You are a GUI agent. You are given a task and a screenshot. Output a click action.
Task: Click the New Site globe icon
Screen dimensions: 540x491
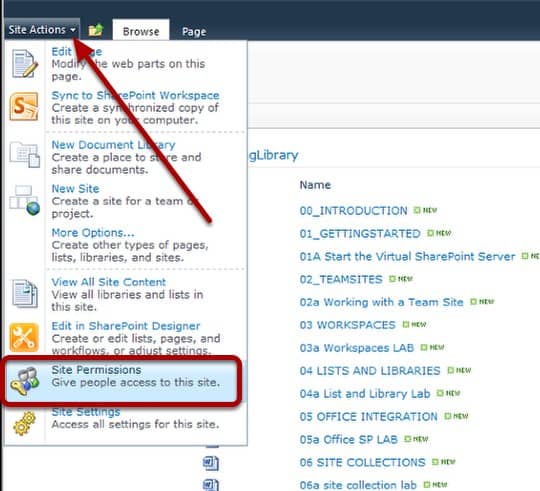(24, 200)
